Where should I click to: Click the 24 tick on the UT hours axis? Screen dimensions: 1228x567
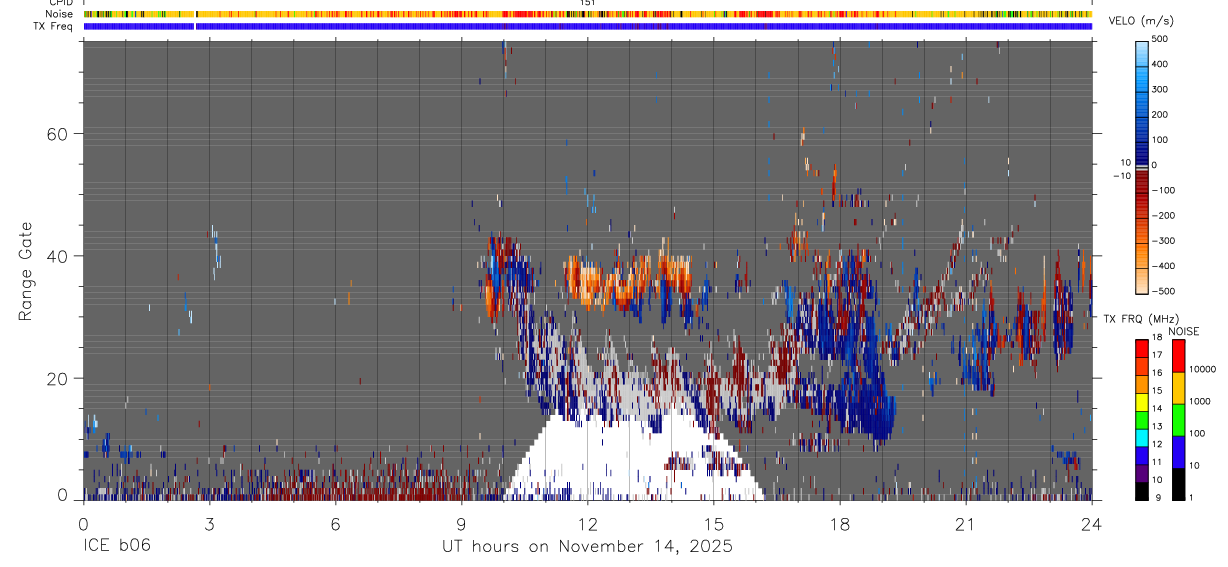[1091, 524]
